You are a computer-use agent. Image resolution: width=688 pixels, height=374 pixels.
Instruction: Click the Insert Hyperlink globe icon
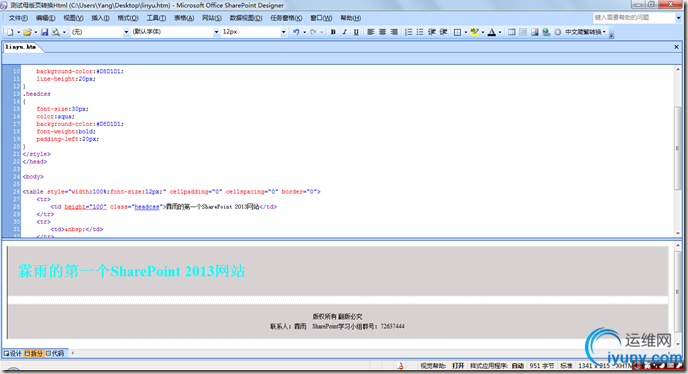point(546,32)
